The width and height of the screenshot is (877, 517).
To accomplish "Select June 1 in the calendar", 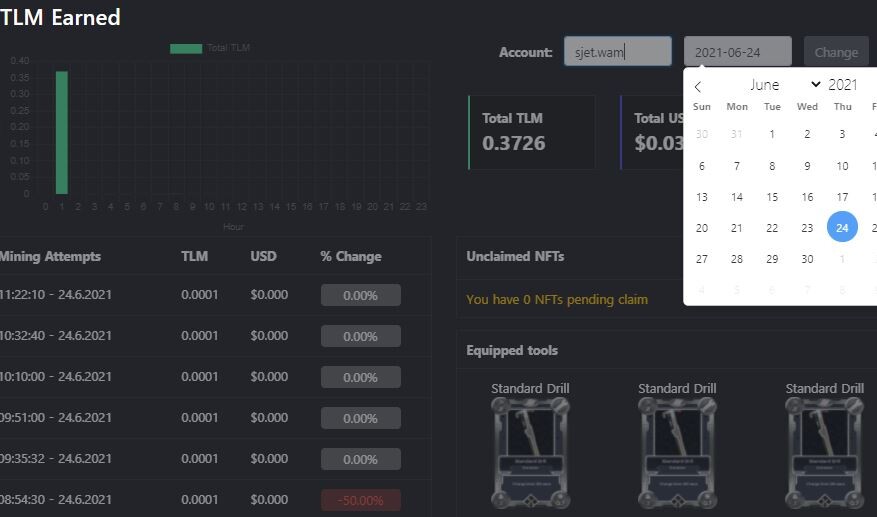I will 772,134.
